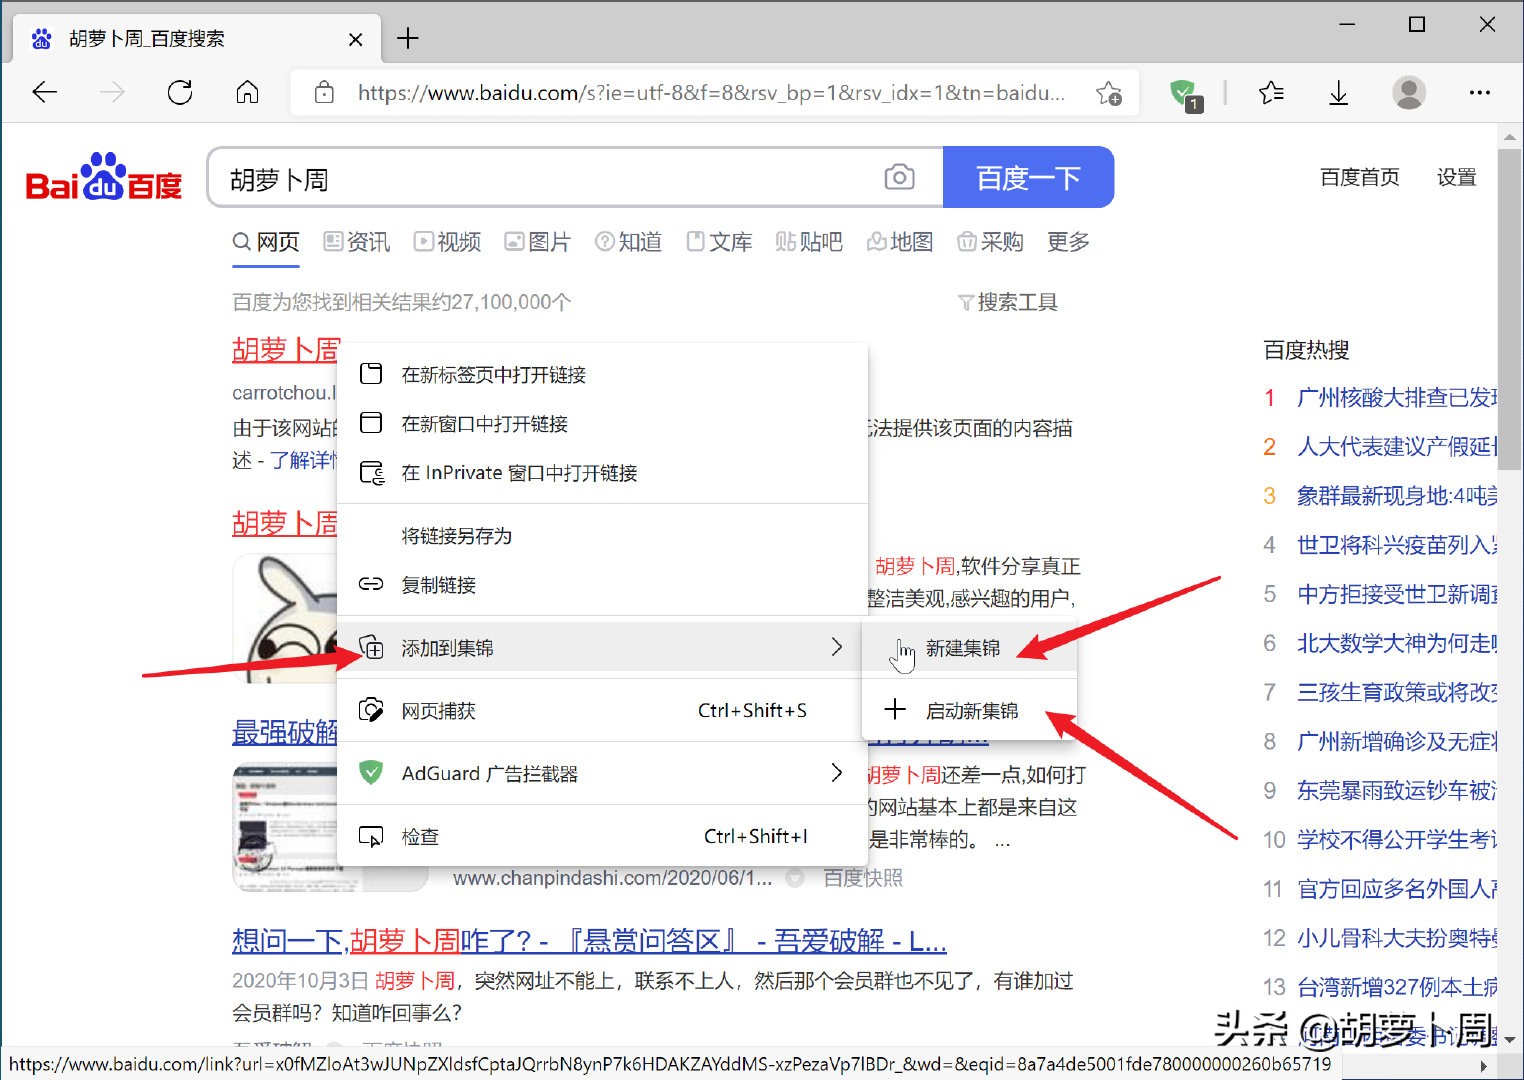
Task: Refresh the page
Action: tap(180, 92)
